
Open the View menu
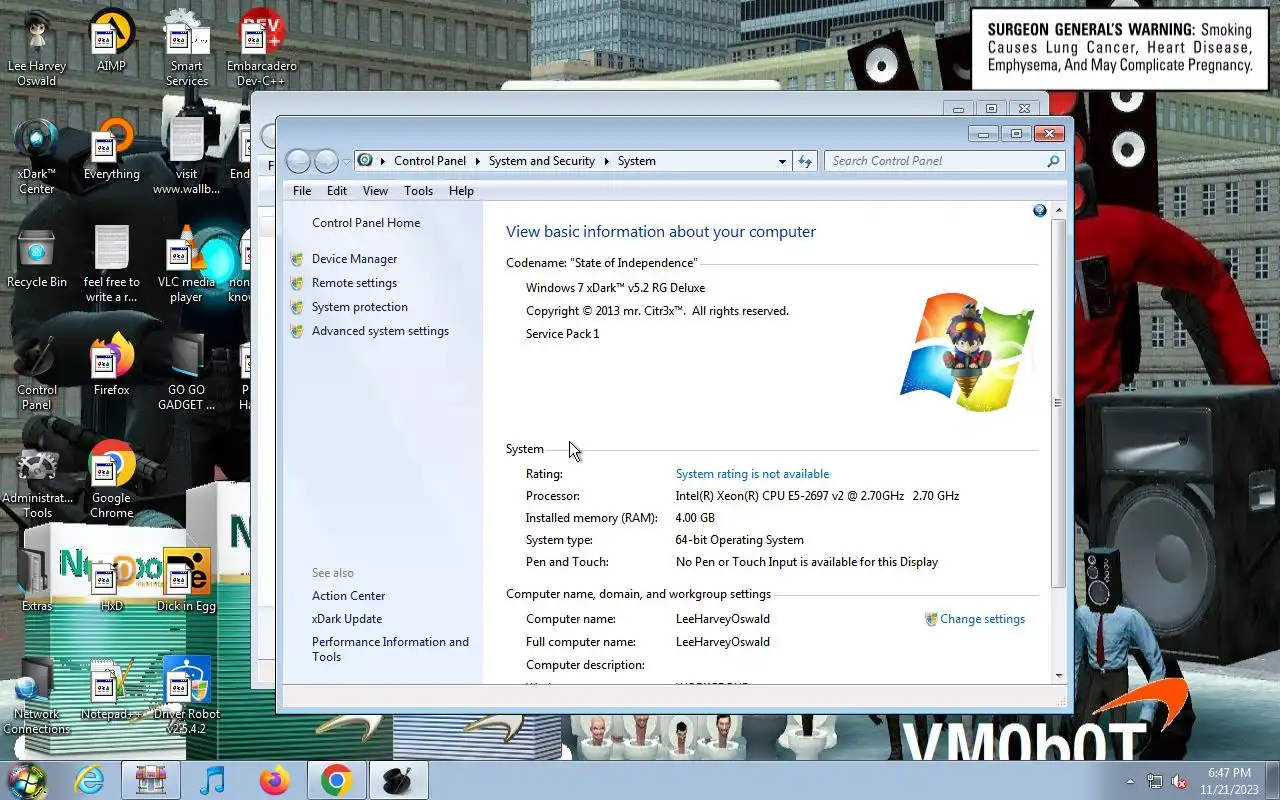point(375,191)
